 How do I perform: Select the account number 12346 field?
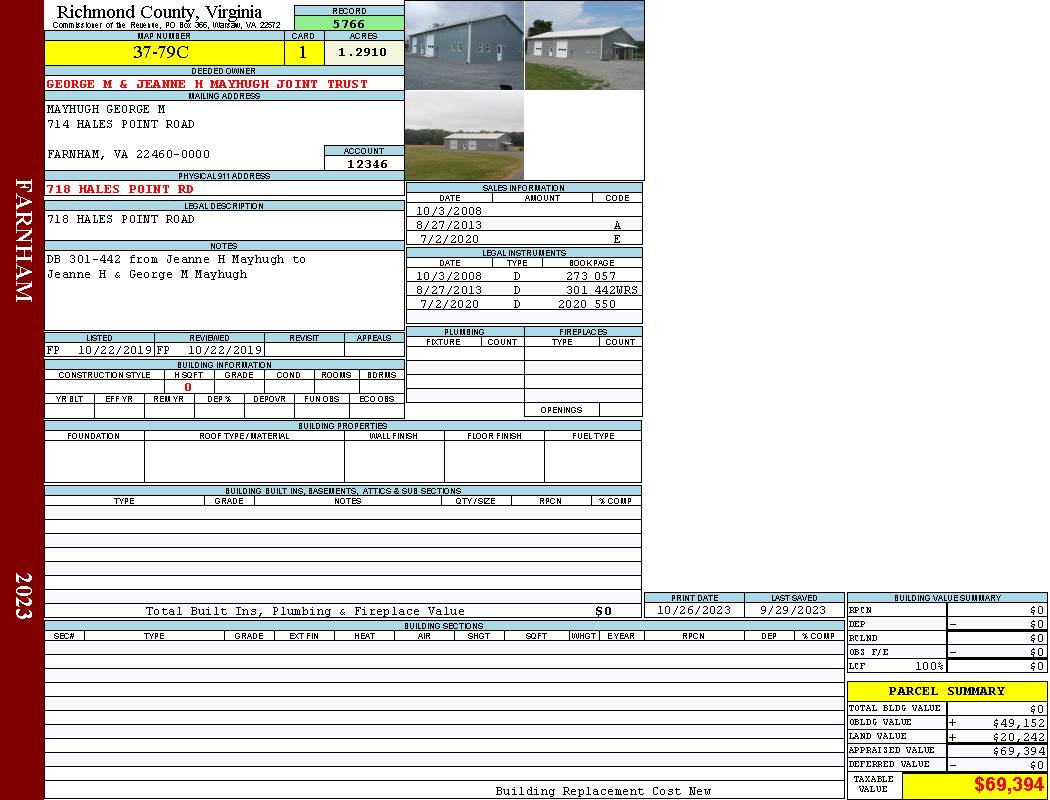pyautogui.click(x=363, y=164)
